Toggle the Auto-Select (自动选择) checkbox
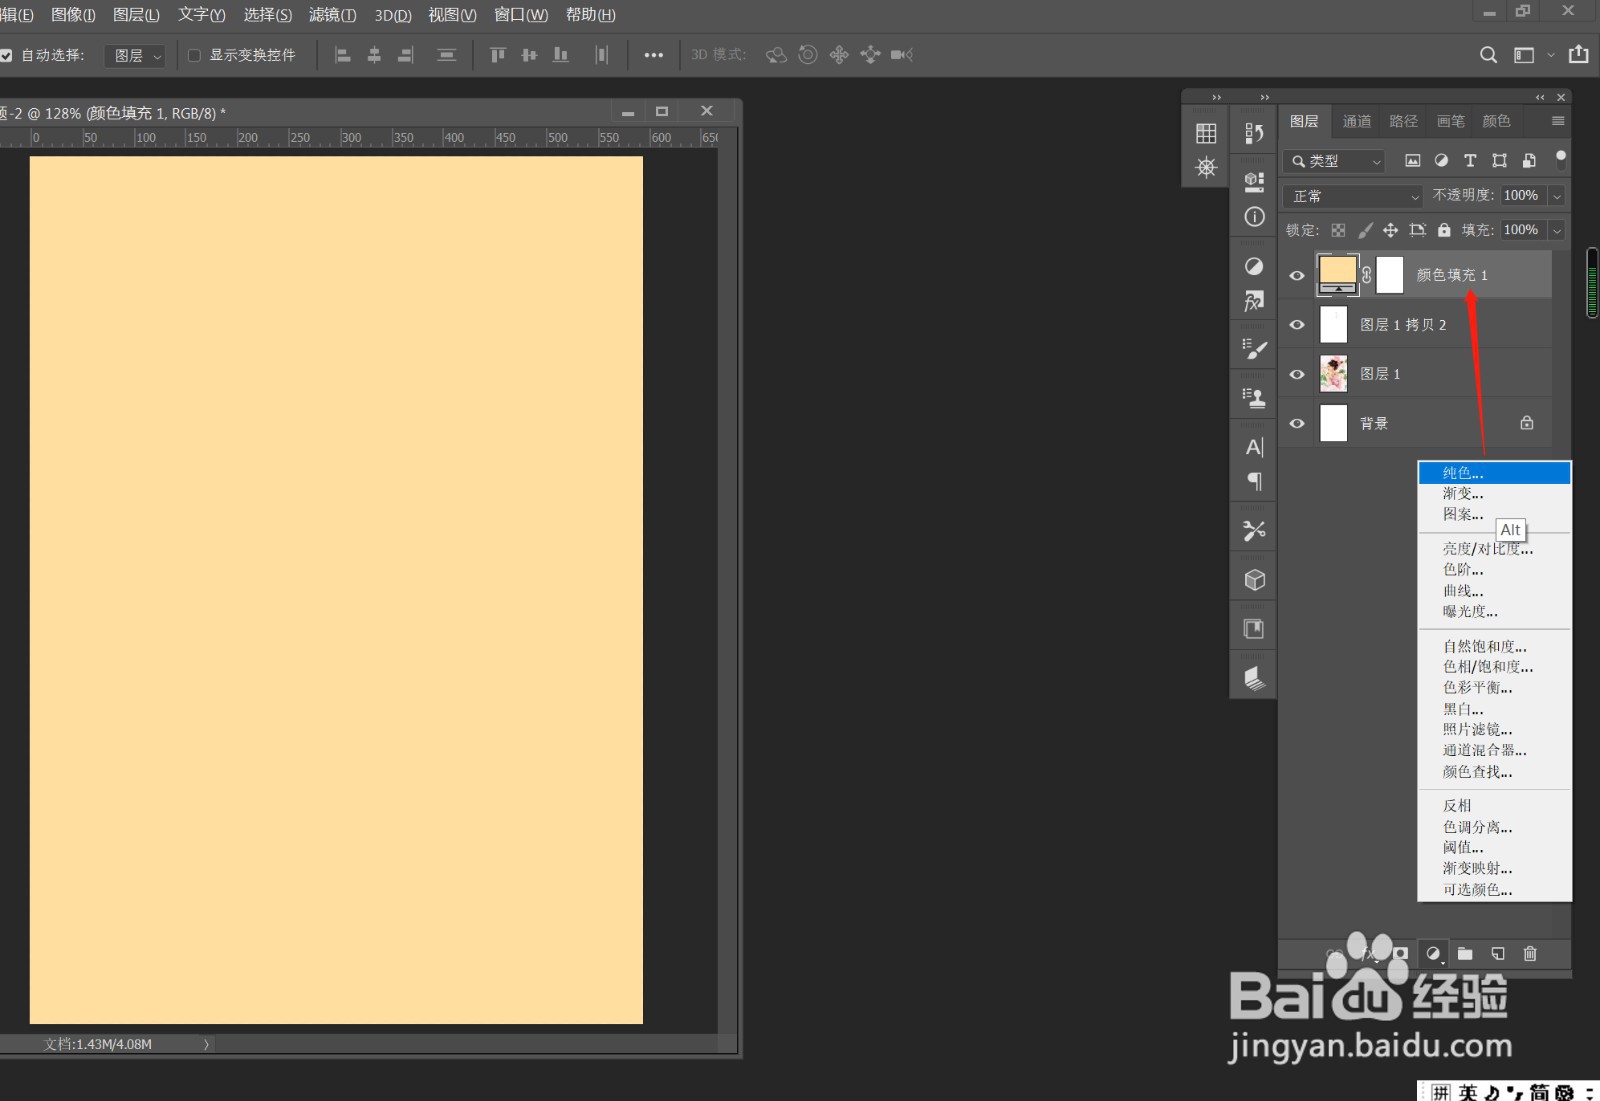 tap(6, 56)
